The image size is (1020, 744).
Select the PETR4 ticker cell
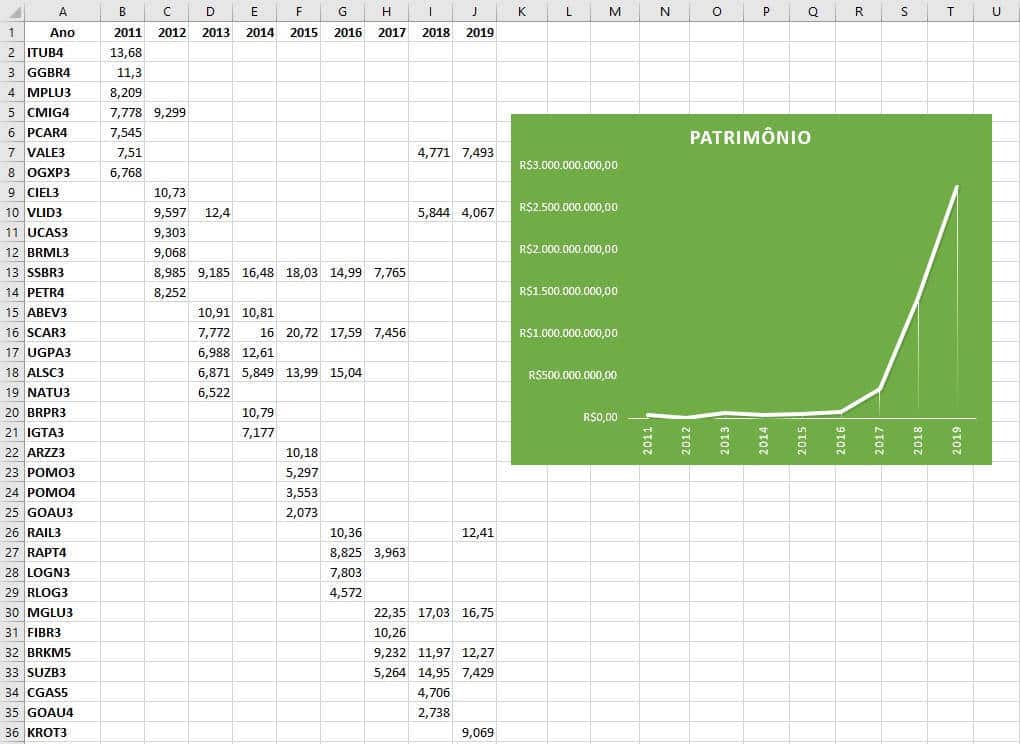point(62,293)
